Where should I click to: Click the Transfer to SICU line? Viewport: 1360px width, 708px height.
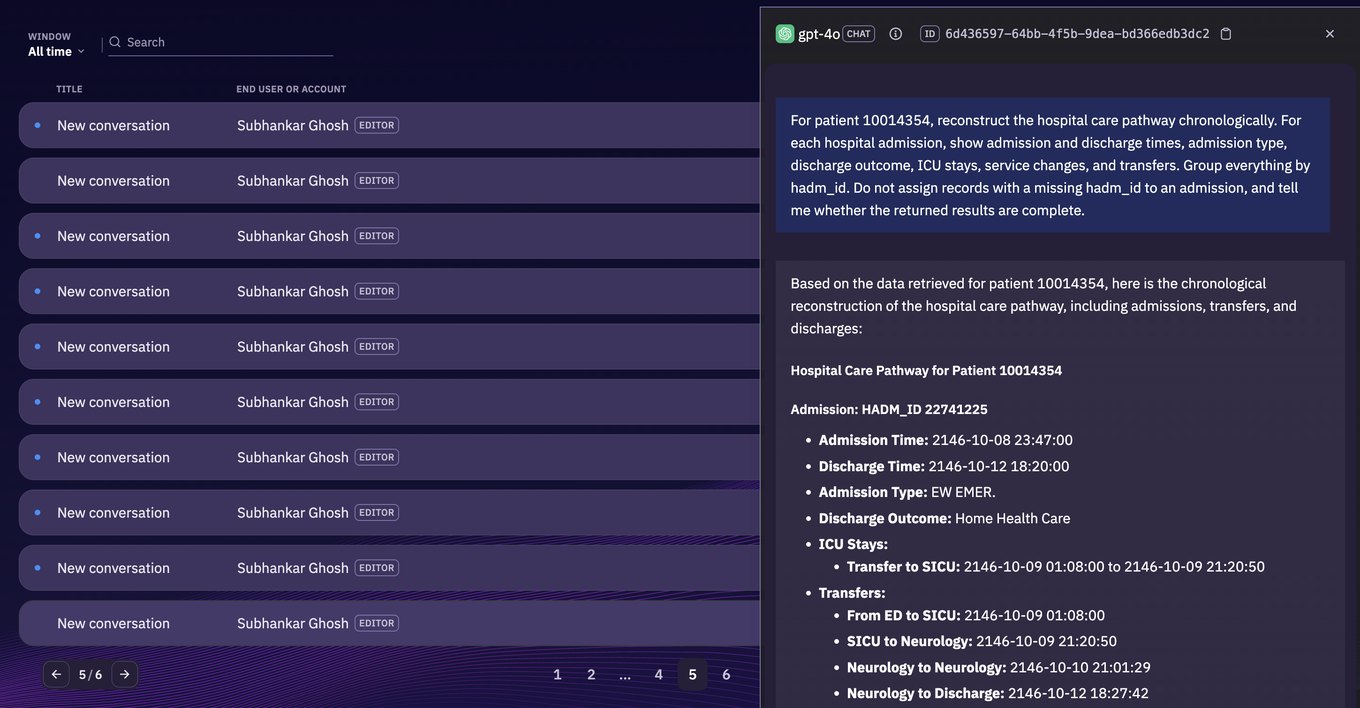click(x=1056, y=567)
